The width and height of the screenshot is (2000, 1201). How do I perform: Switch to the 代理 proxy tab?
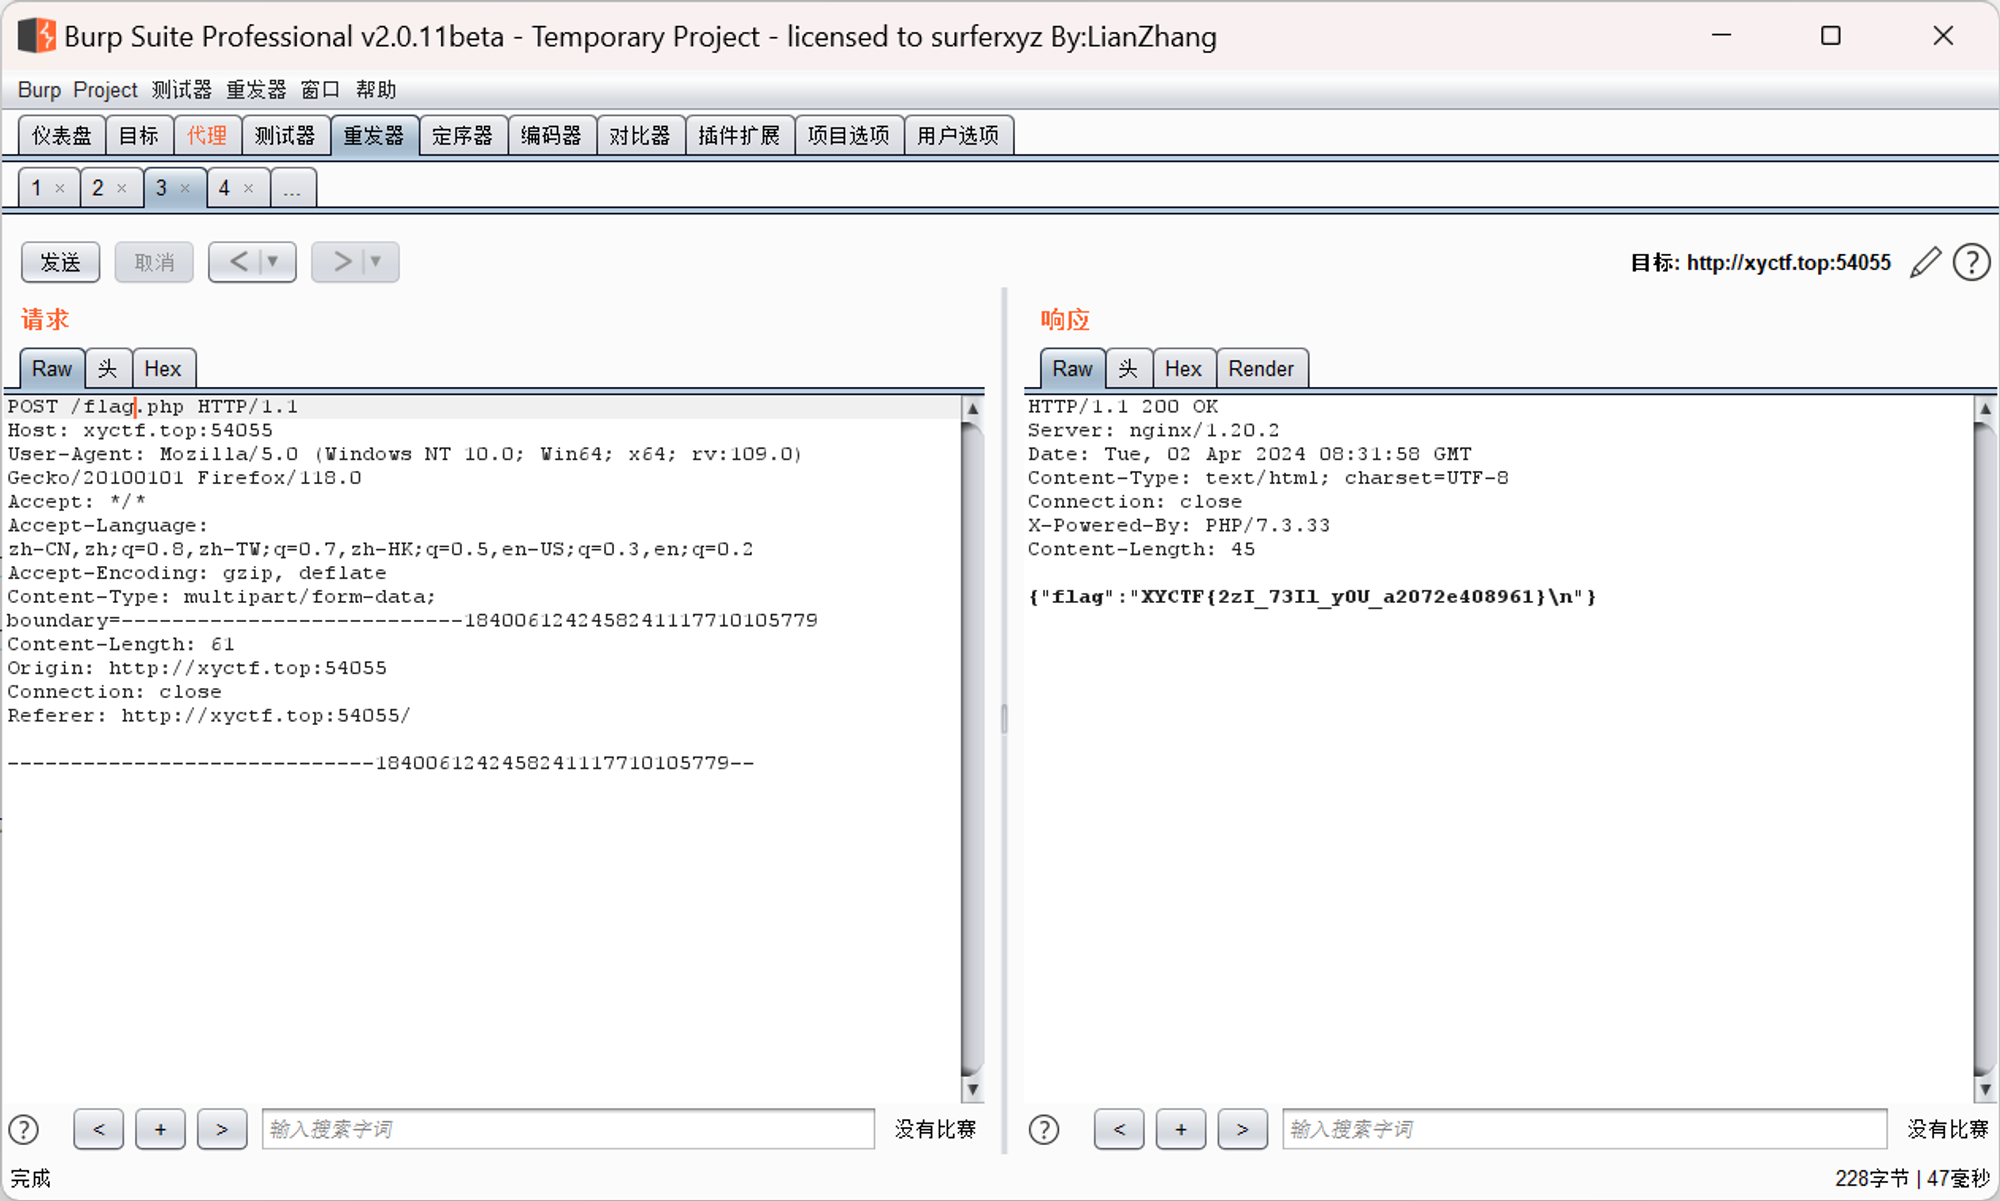(207, 135)
